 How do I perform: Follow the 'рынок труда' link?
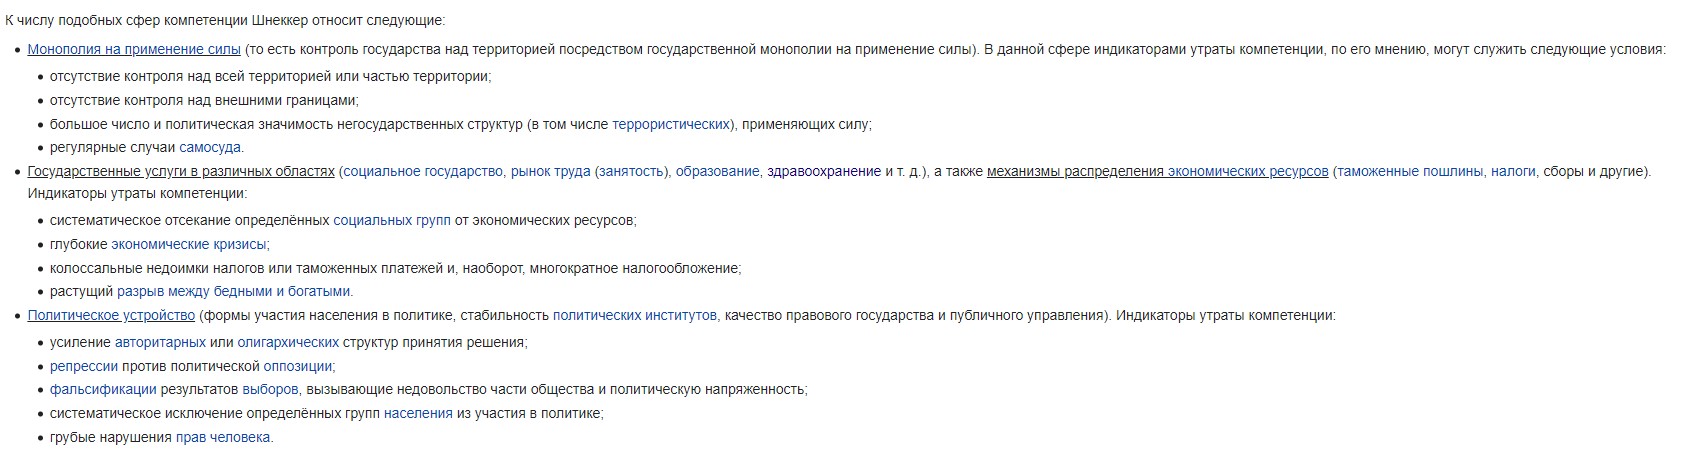tap(551, 171)
